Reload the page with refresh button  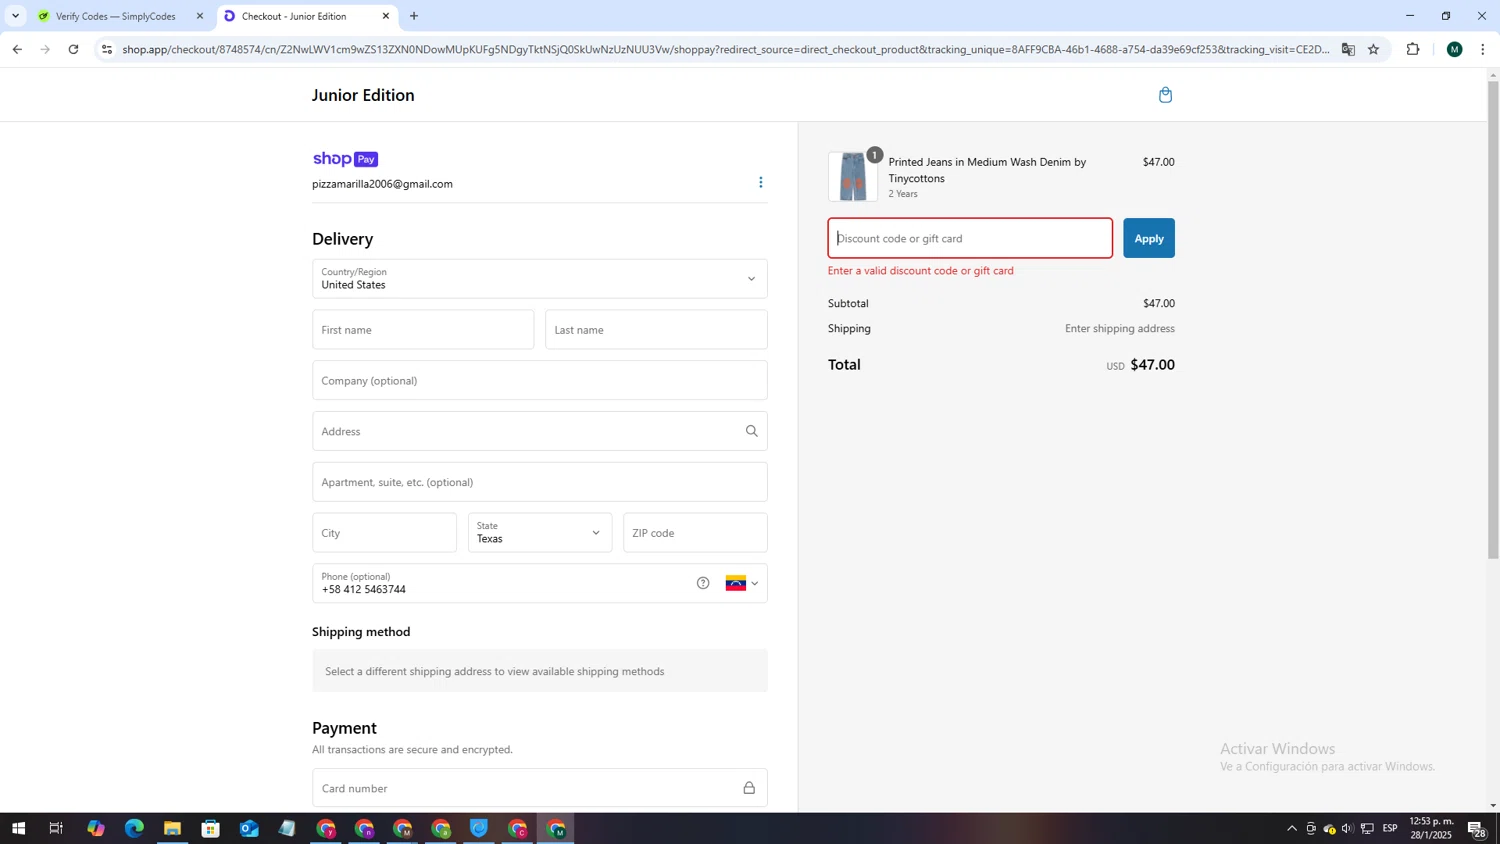[x=73, y=49]
